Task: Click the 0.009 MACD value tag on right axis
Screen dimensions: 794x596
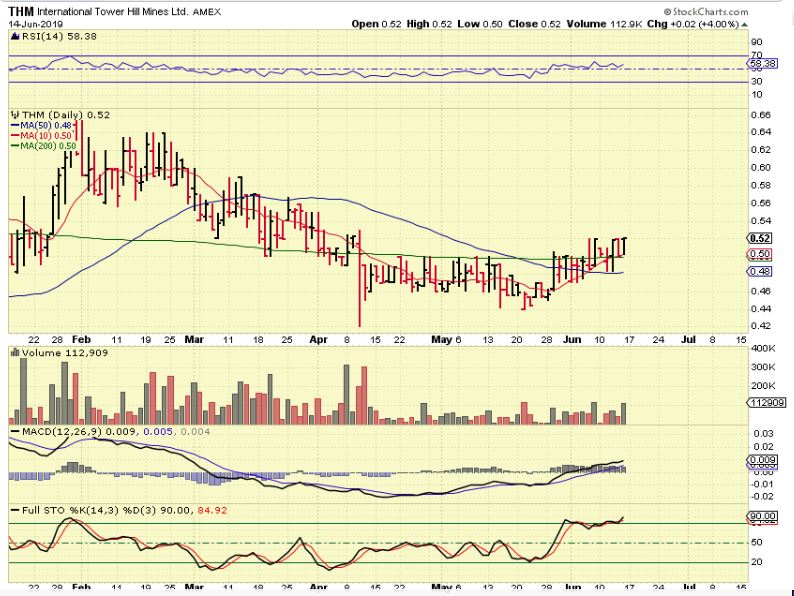Action: (x=762, y=460)
